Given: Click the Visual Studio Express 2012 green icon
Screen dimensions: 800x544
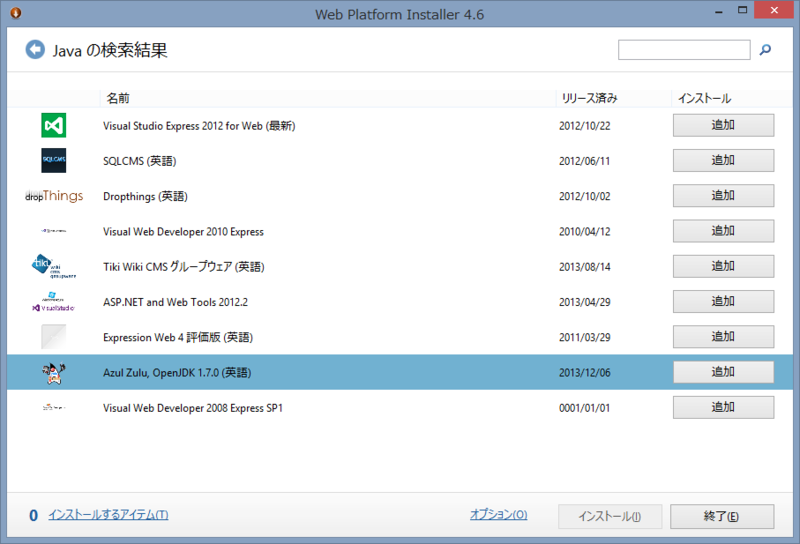Looking at the screenshot, I should (54, 126).
